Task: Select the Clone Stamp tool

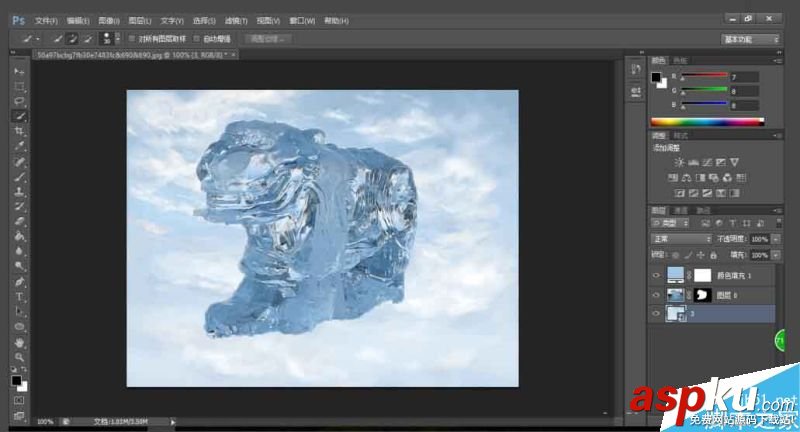Action: click(x=19, y=192)
